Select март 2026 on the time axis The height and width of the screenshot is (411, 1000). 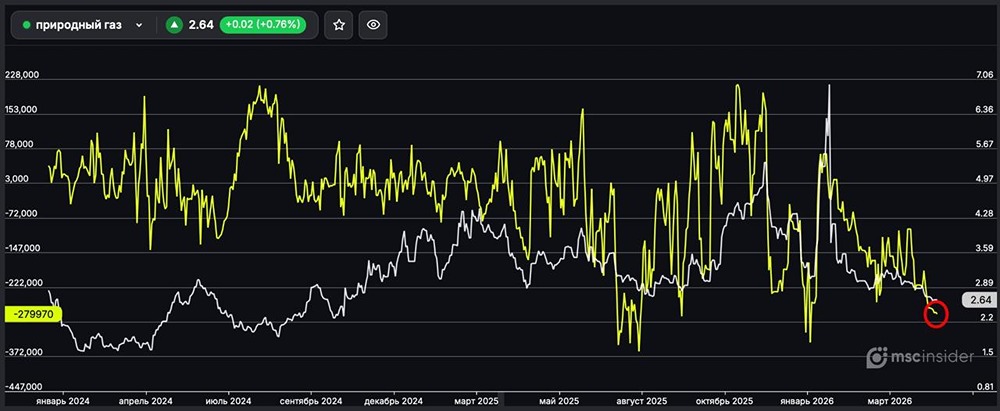(x=890, y=400)
